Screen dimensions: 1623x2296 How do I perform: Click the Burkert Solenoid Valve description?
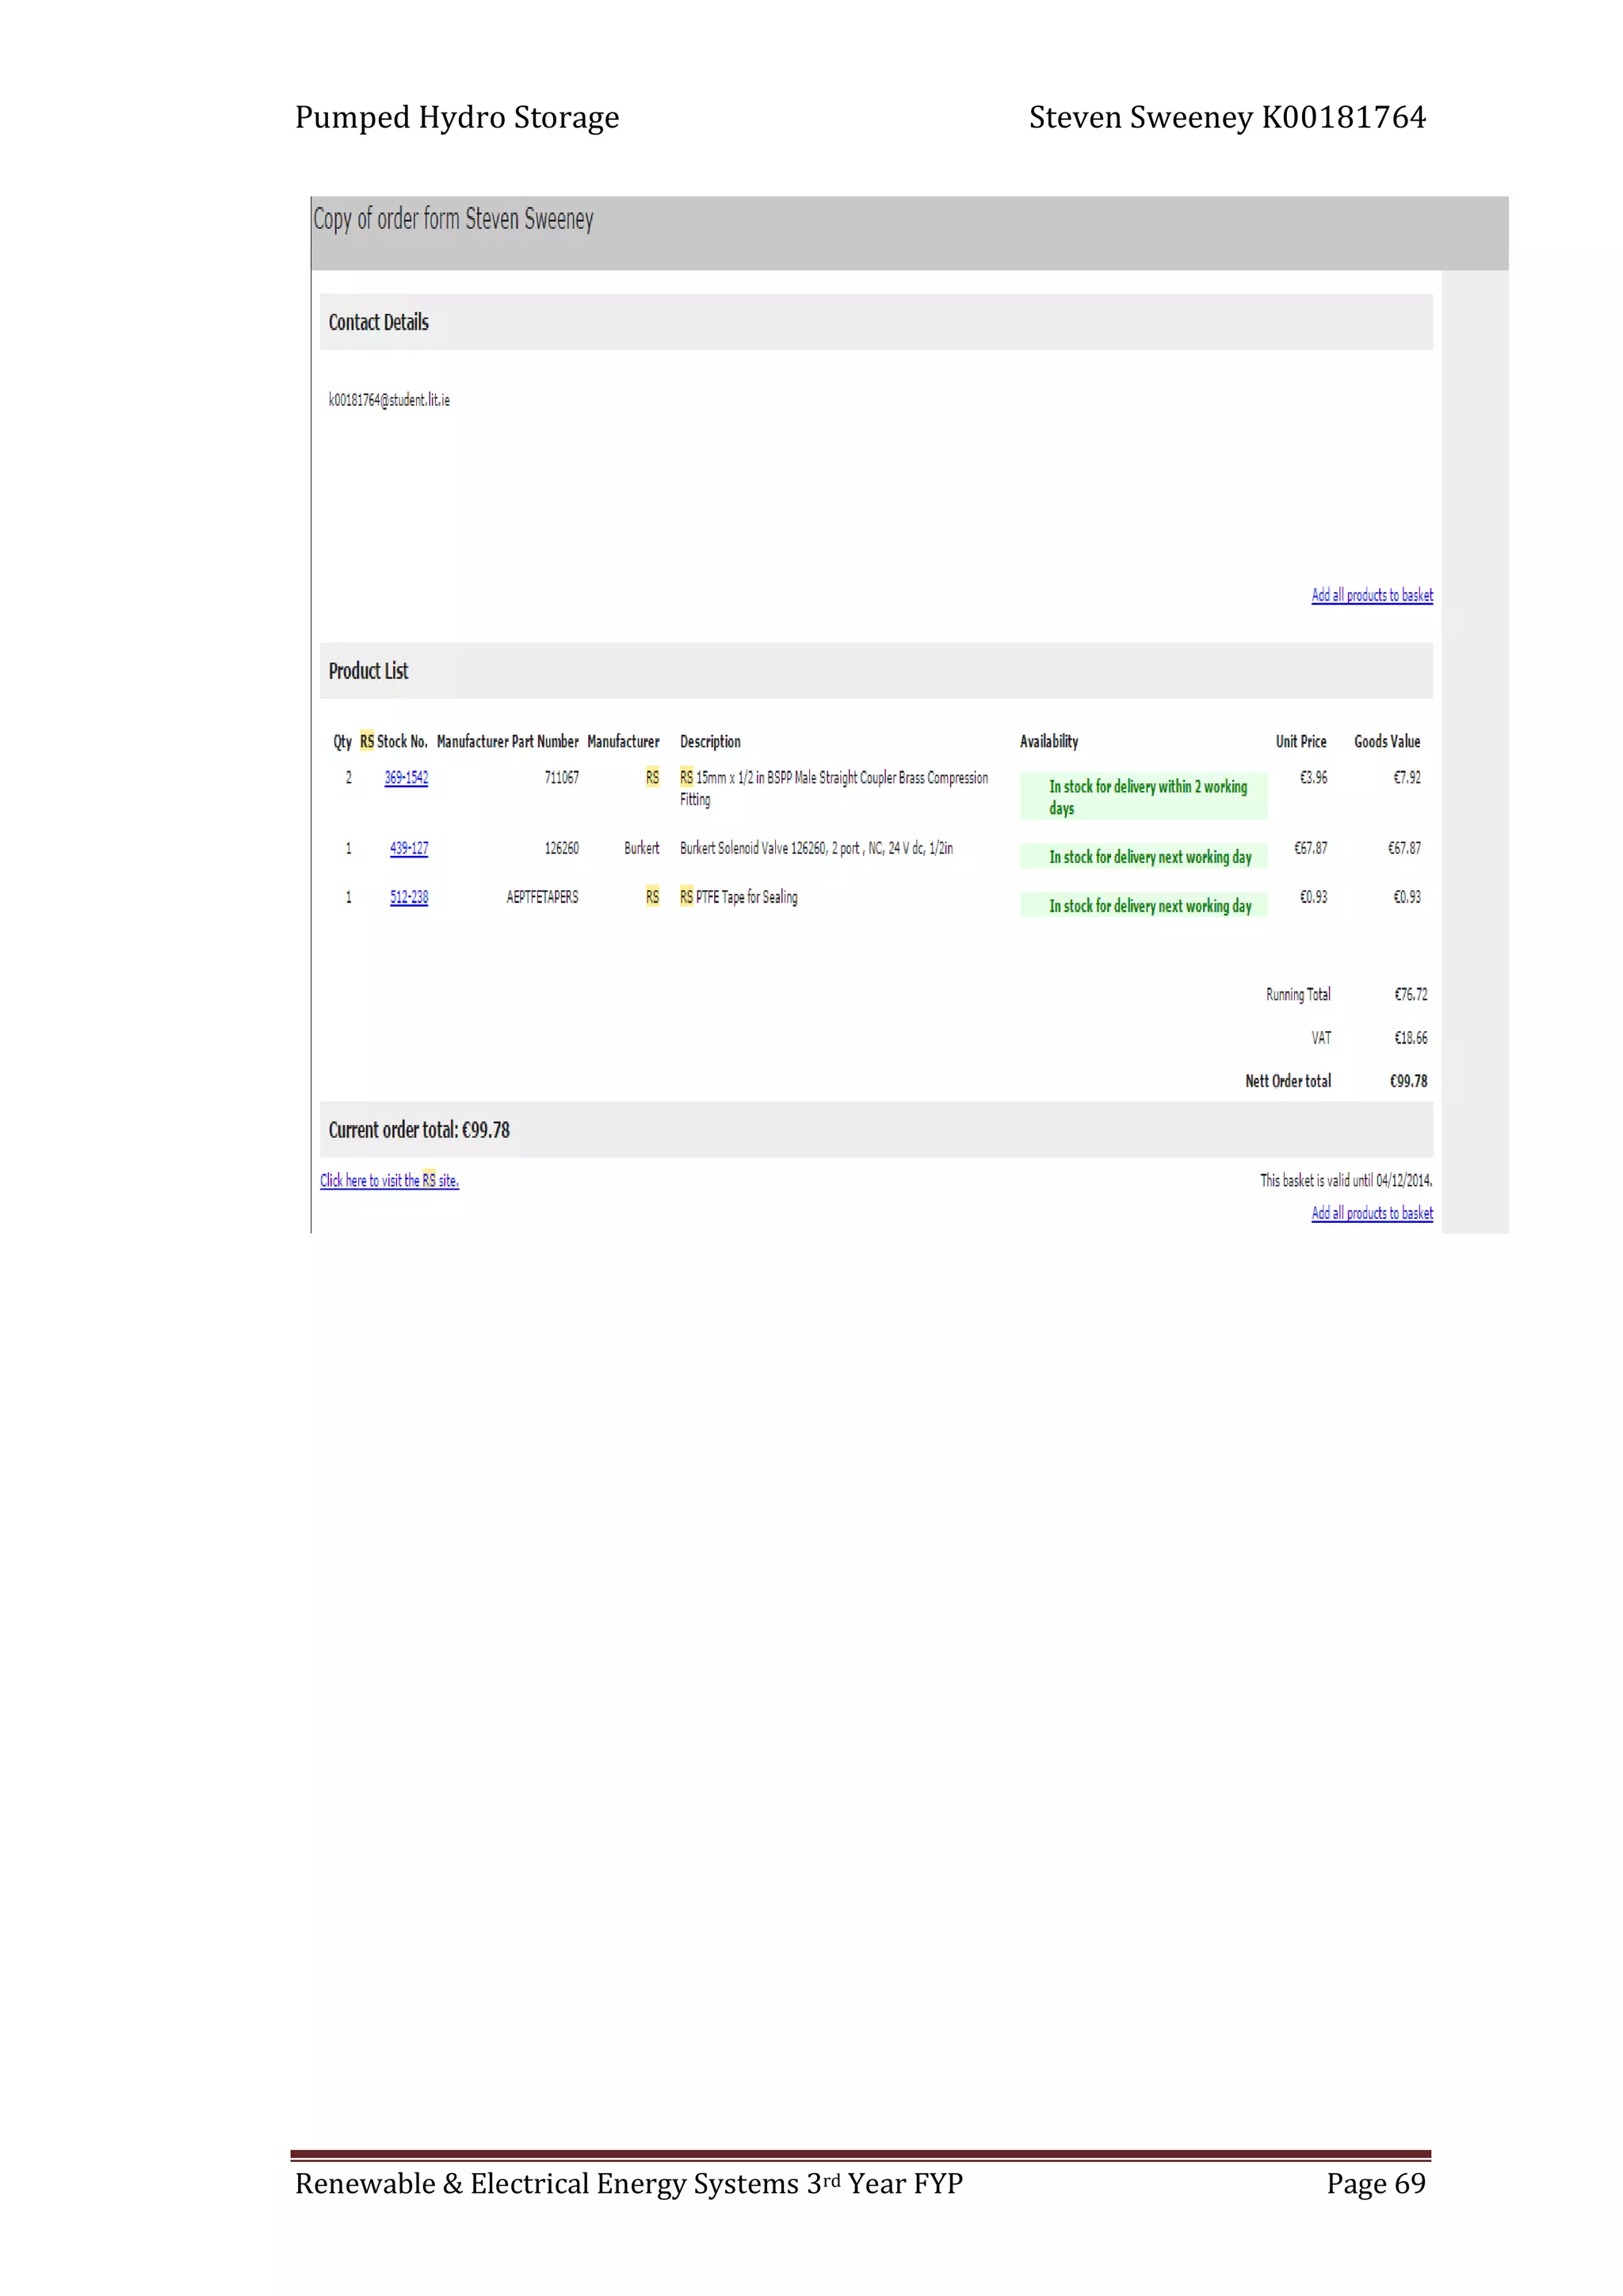(816, 848)
